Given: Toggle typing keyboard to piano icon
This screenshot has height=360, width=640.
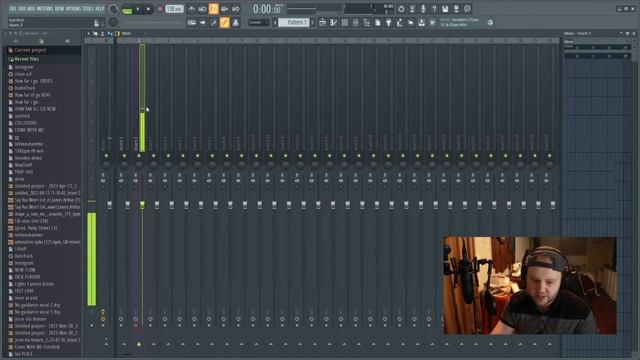Looking at the screenshot, I should (x=191, y=22).
